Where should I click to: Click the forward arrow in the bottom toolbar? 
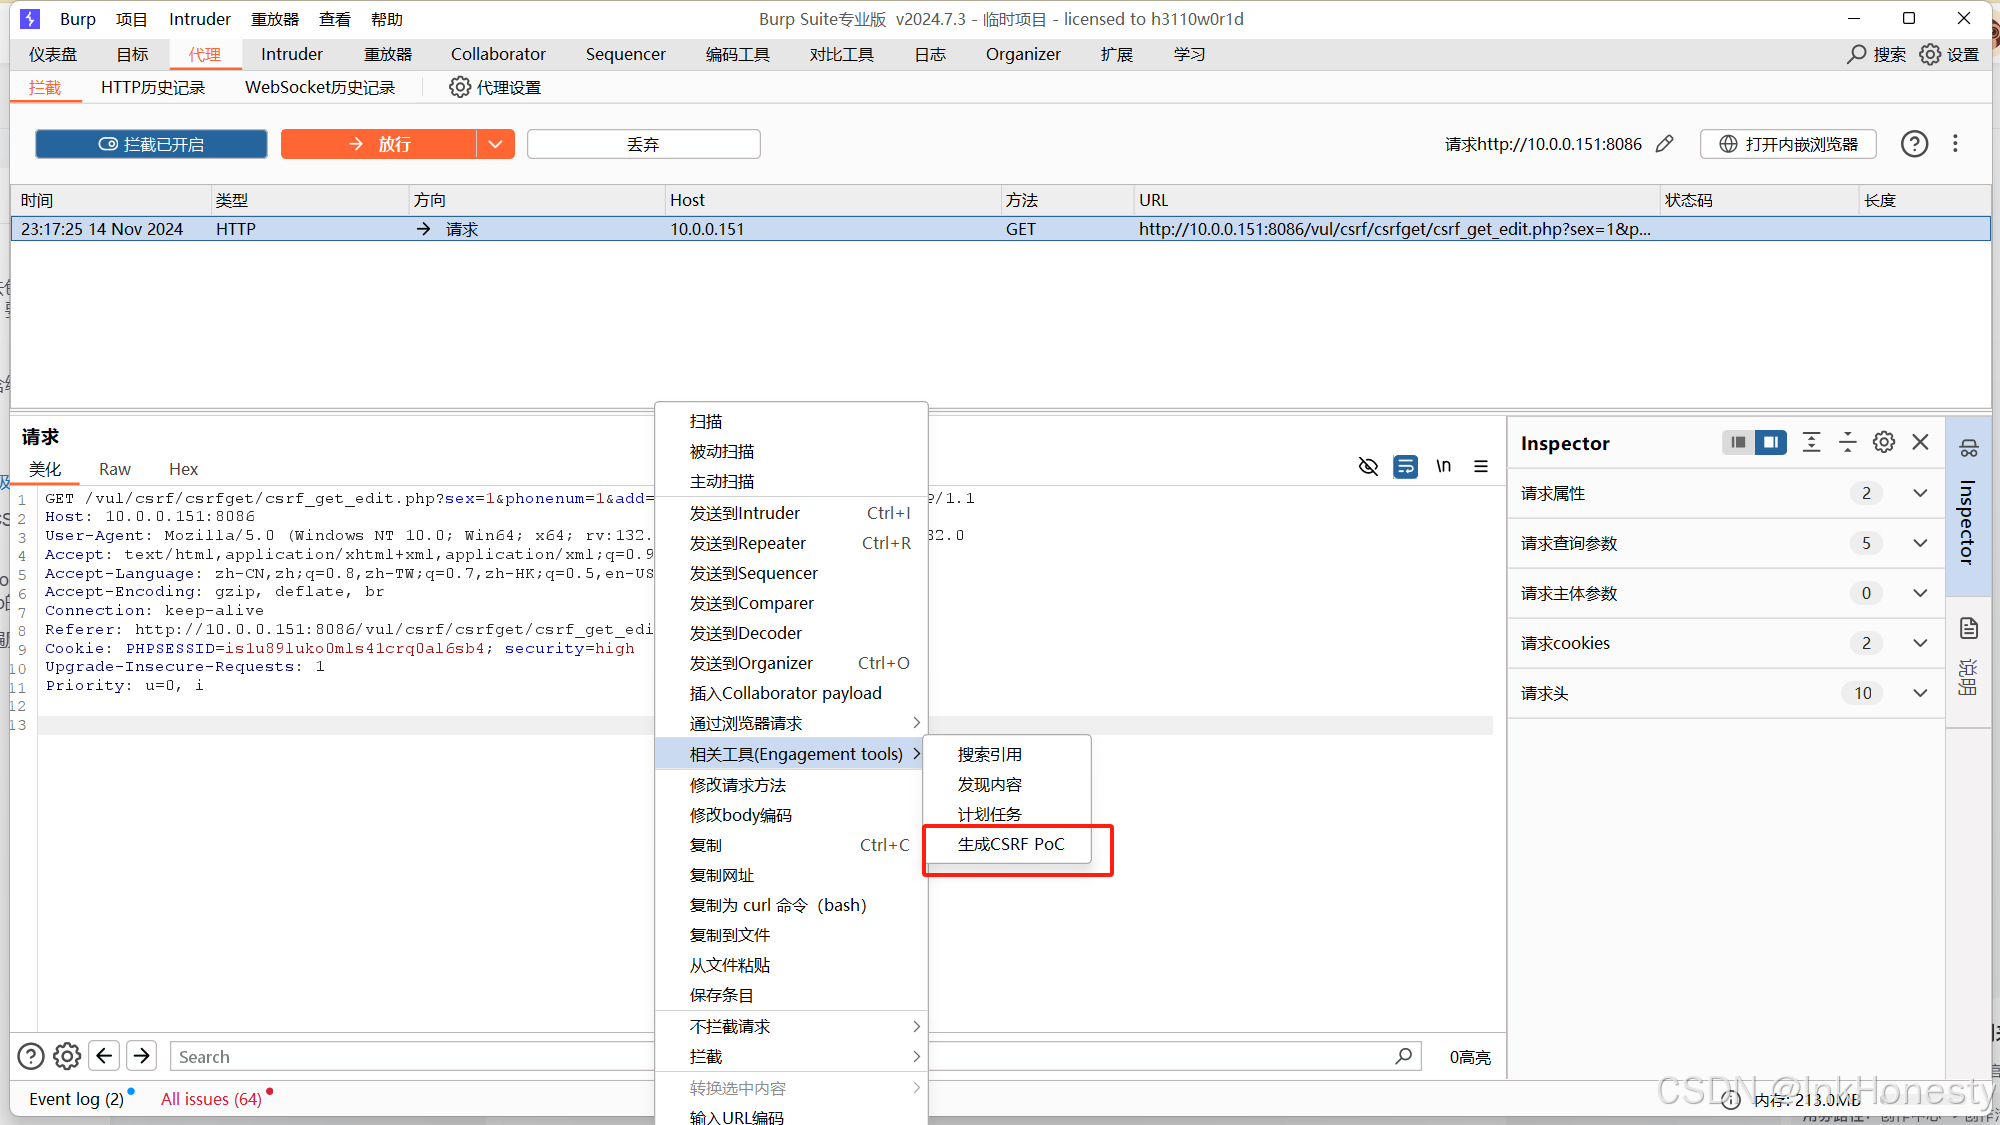tap(141, 1055)
